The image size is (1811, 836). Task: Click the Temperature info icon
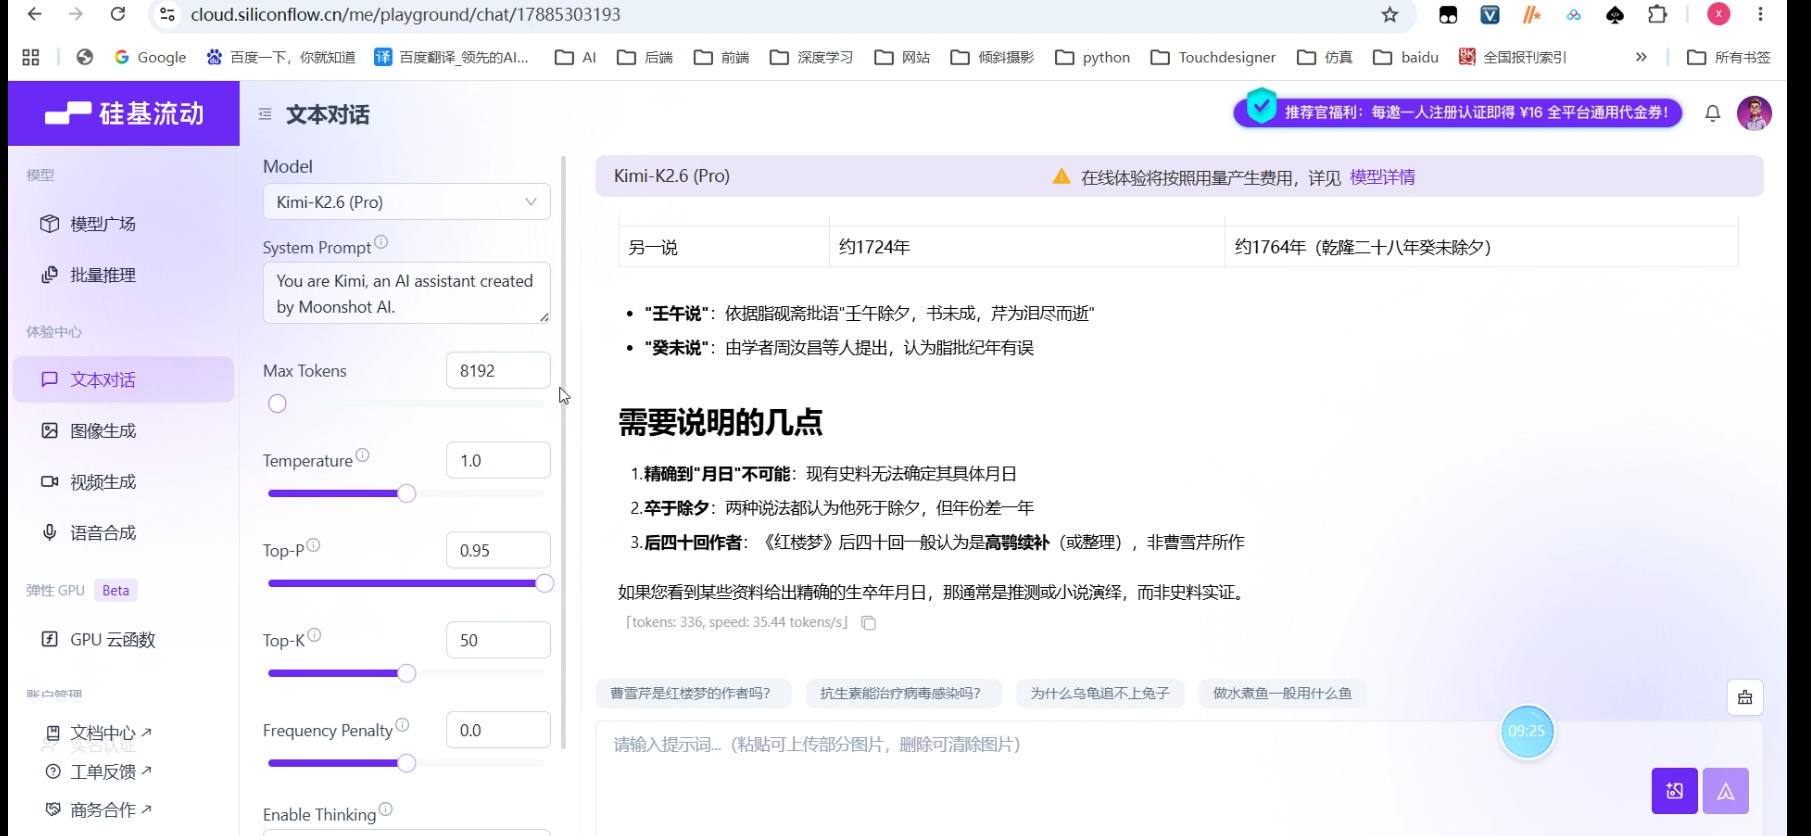(x=362, y=455)
